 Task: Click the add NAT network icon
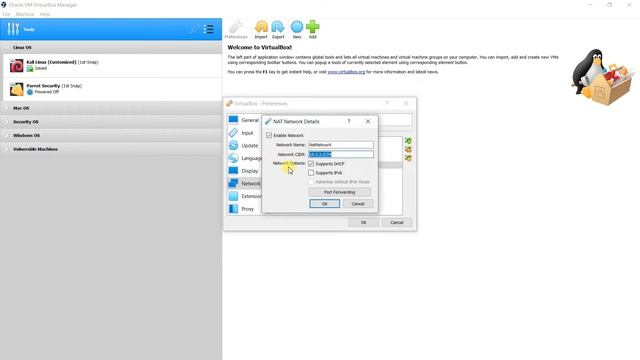pos(408,141)
